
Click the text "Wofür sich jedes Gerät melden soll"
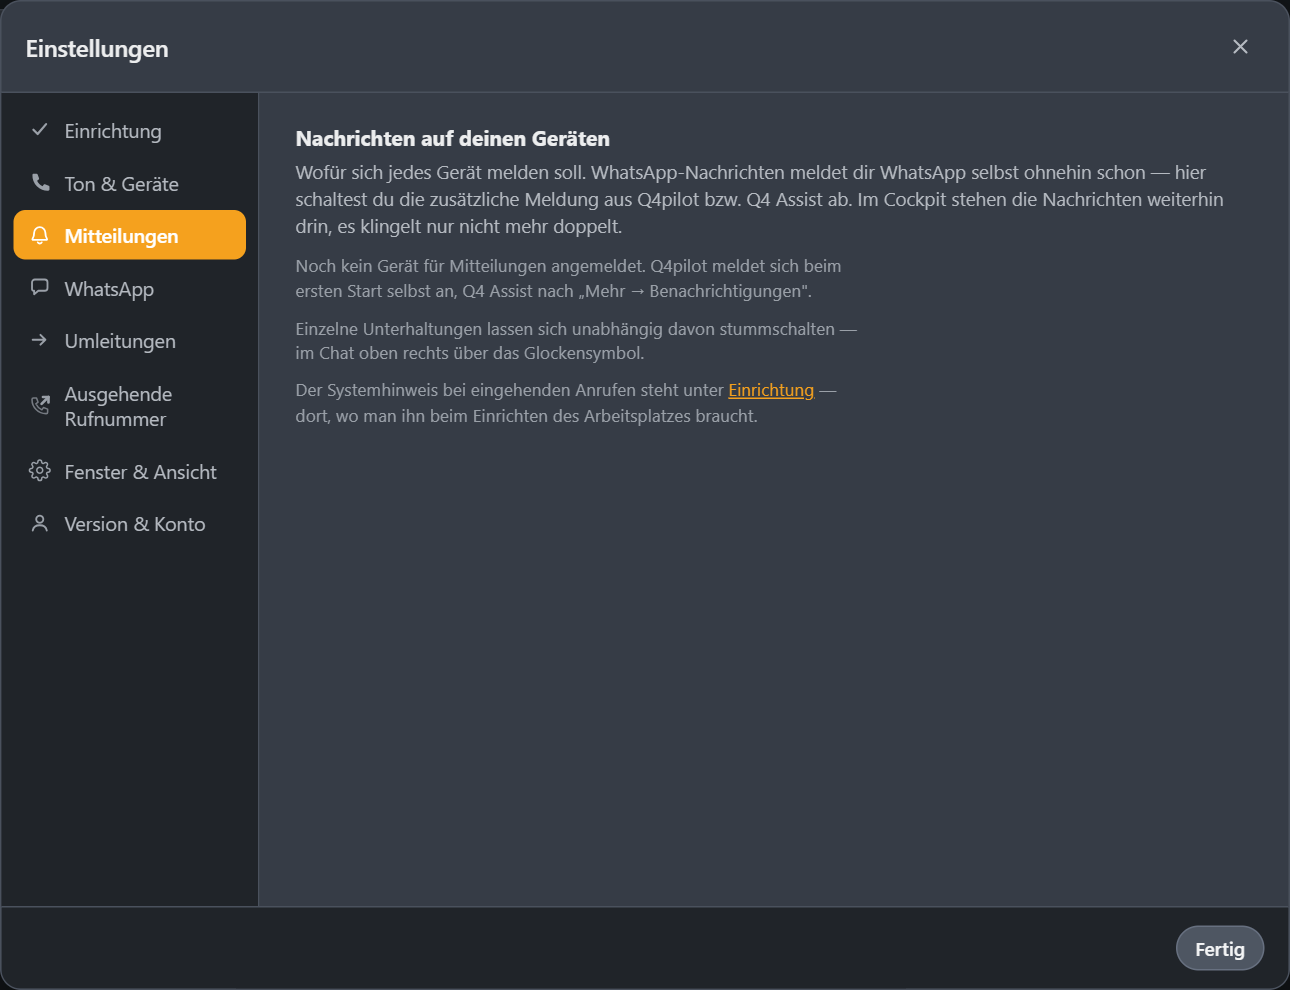click(x=439, y=172)
